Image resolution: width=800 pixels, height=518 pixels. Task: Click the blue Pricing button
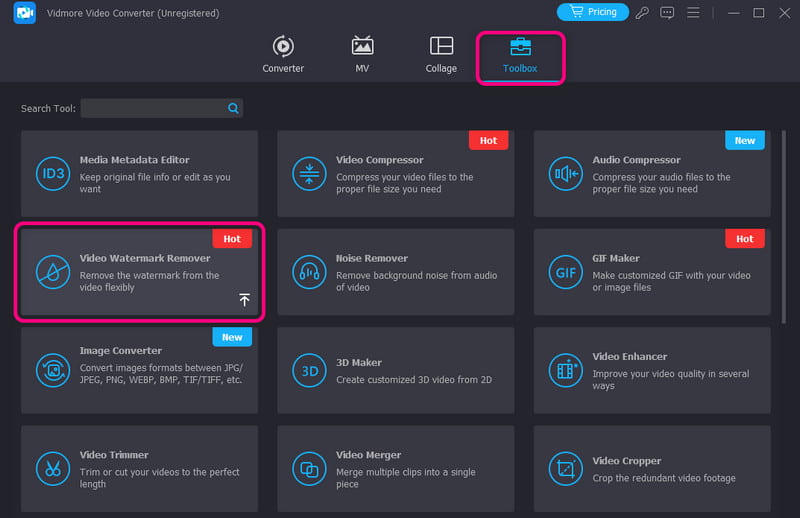tap(592, 12)
